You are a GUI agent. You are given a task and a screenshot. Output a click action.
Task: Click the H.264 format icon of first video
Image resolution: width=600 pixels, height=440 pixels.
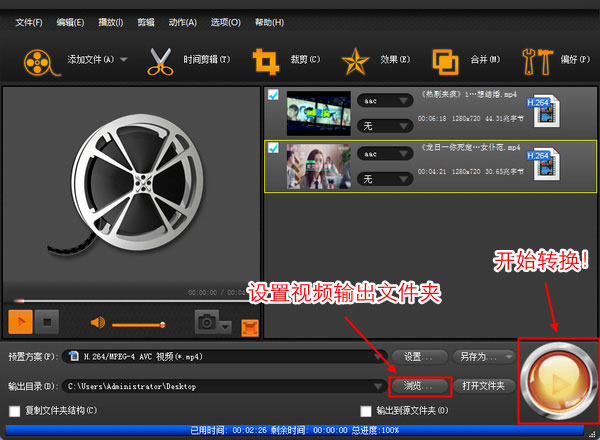tap(544, 111)
